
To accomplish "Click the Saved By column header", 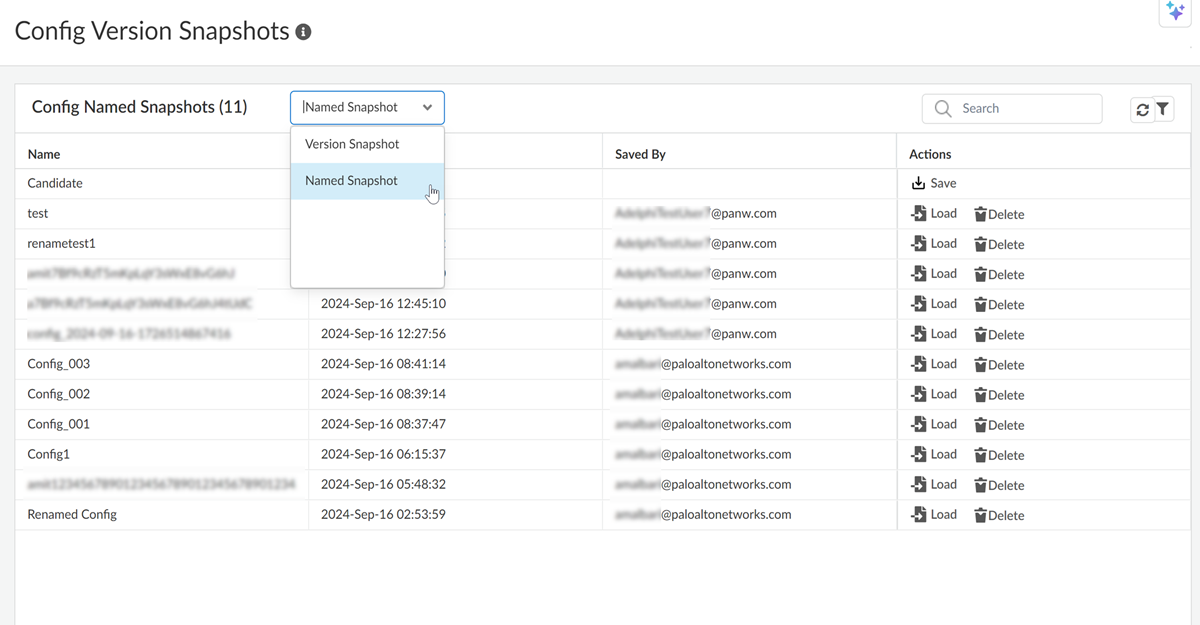I will click(x=640, y=154).
